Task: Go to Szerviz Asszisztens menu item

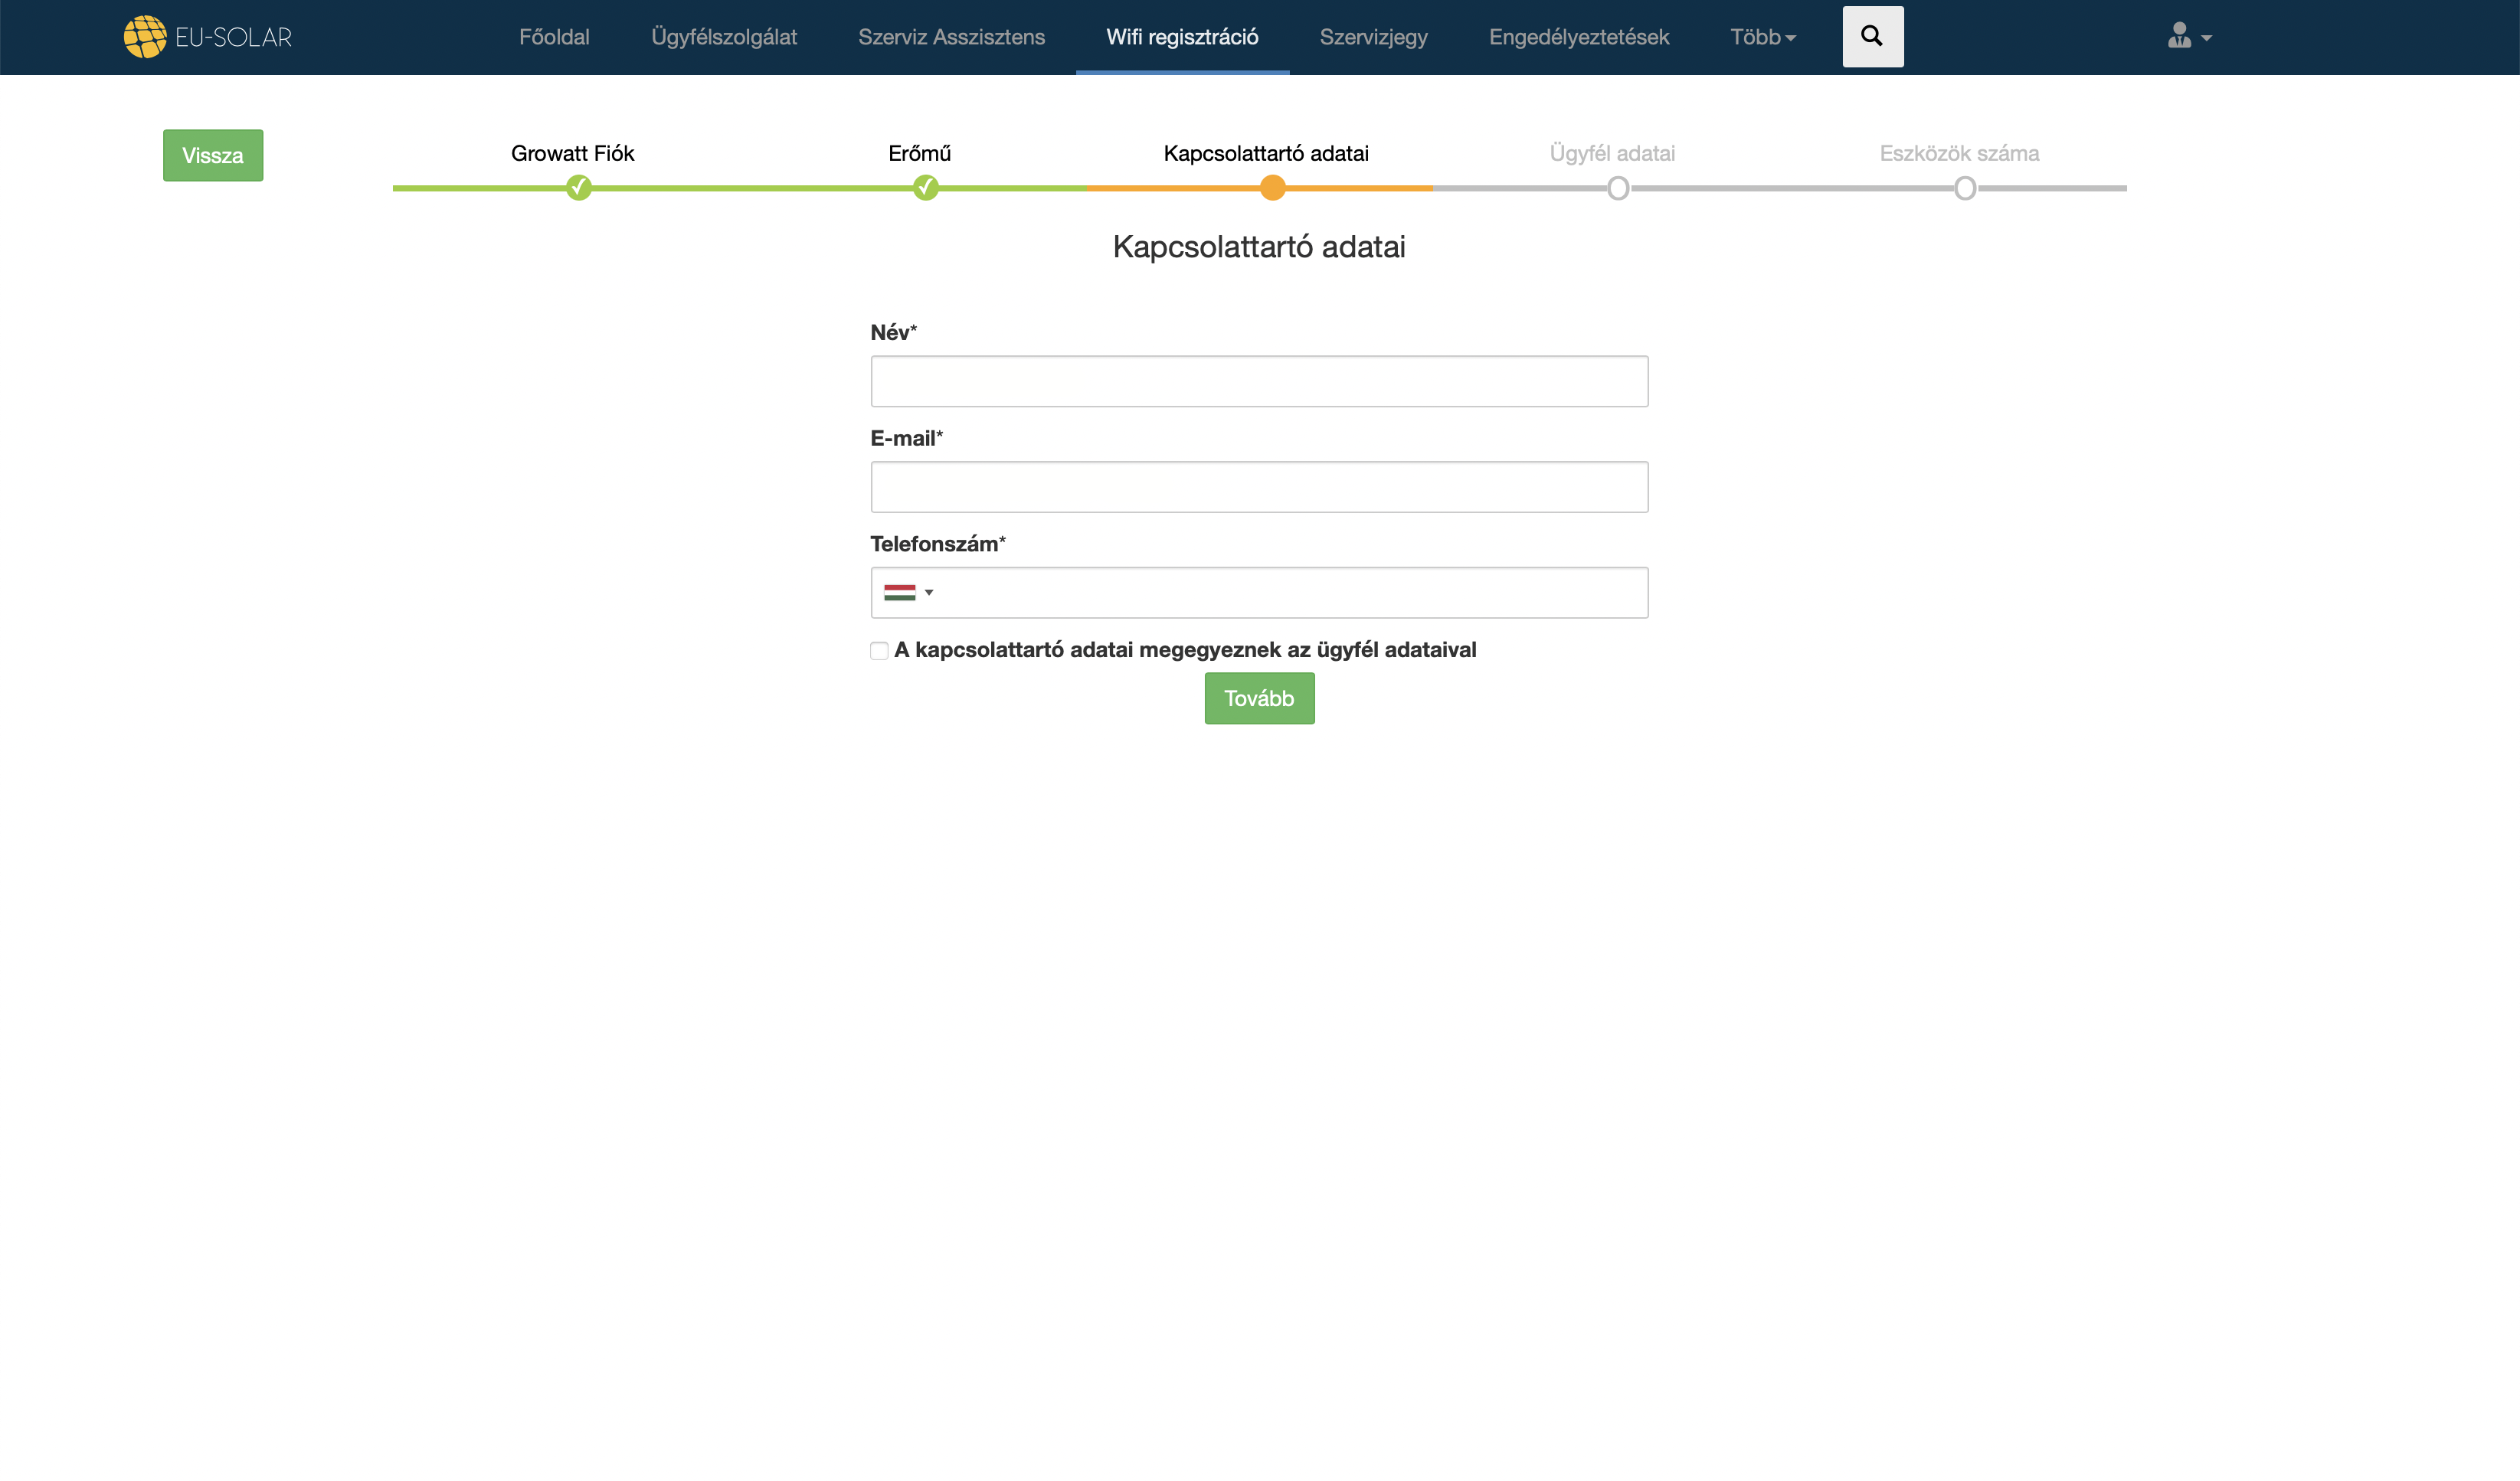Action: pyautogui.click(x=951, y=37)
